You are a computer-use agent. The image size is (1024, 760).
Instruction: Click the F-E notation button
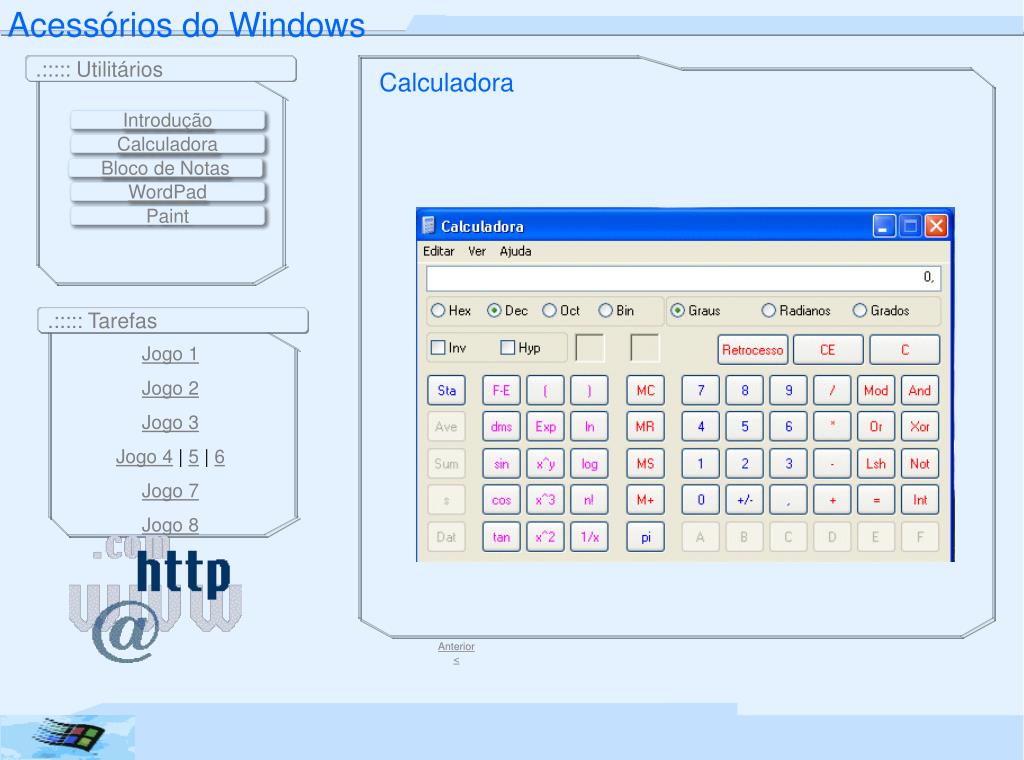click(501, 390)
